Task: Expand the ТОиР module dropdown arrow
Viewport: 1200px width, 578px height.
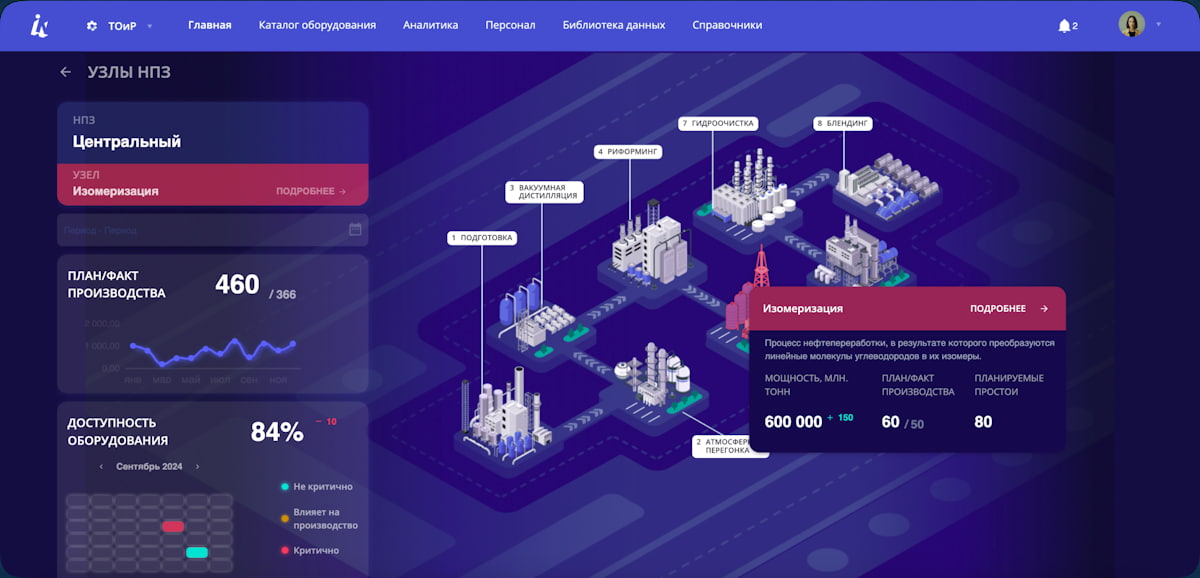Action: click(x=150, y=26)
